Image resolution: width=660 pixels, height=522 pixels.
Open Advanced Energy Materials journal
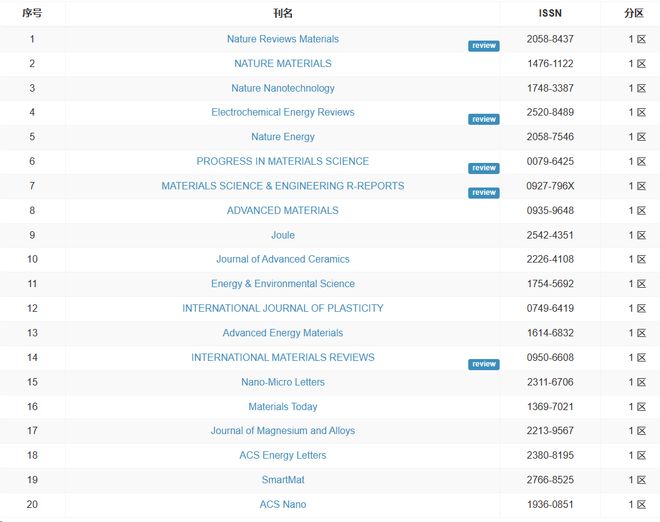pyautogui.click(x=282, y=333)
